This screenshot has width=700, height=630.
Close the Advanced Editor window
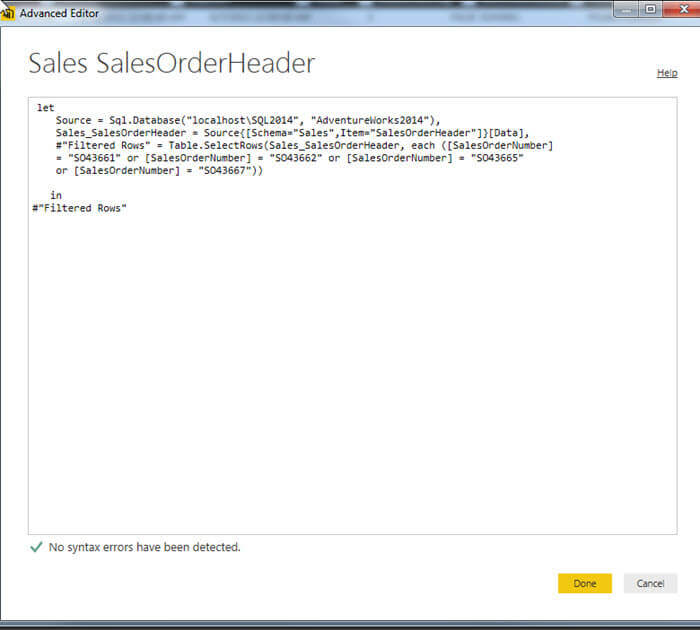pyautogui.click(x=683, y=9)
